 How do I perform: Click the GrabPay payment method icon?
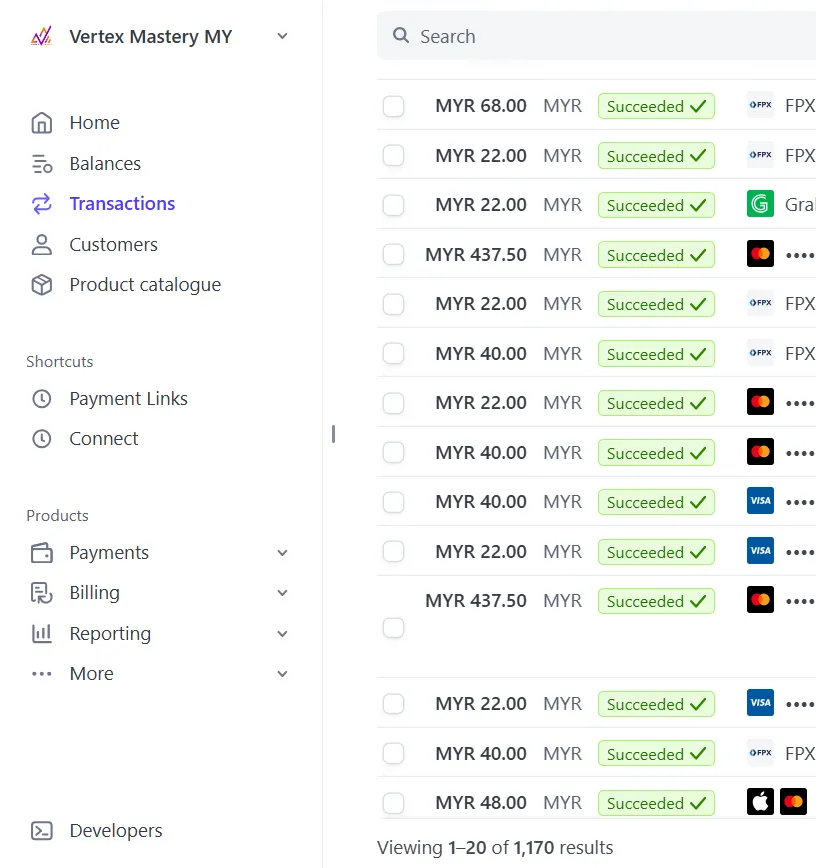click(x=760, y=205)
